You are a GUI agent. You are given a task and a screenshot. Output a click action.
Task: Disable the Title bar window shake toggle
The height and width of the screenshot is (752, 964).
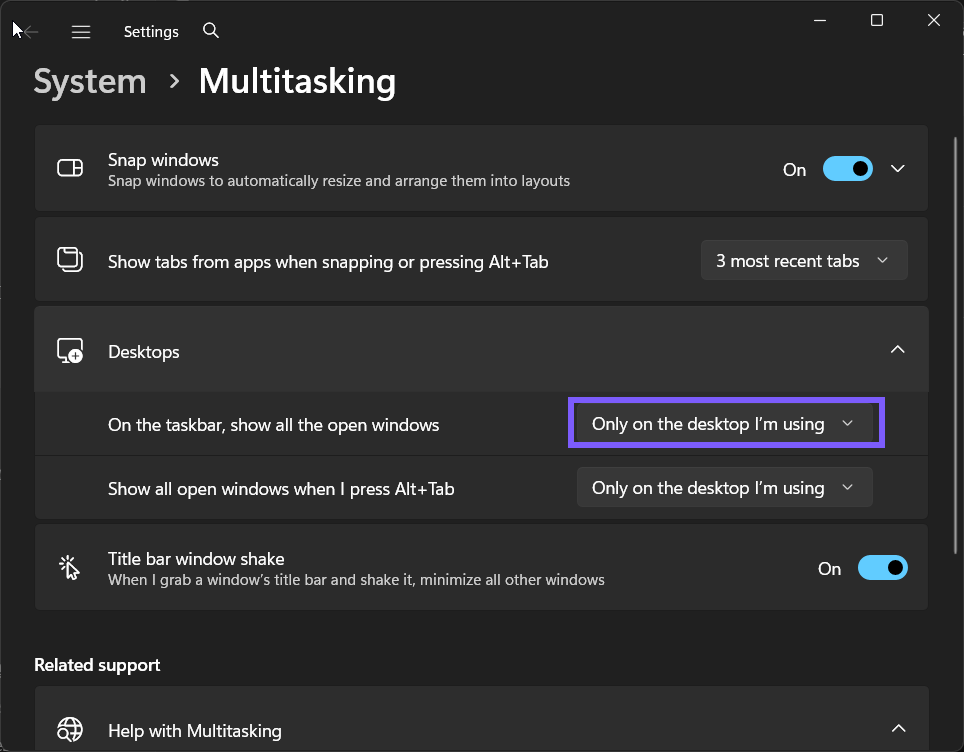pyautogui.click(x=883, y=568)
